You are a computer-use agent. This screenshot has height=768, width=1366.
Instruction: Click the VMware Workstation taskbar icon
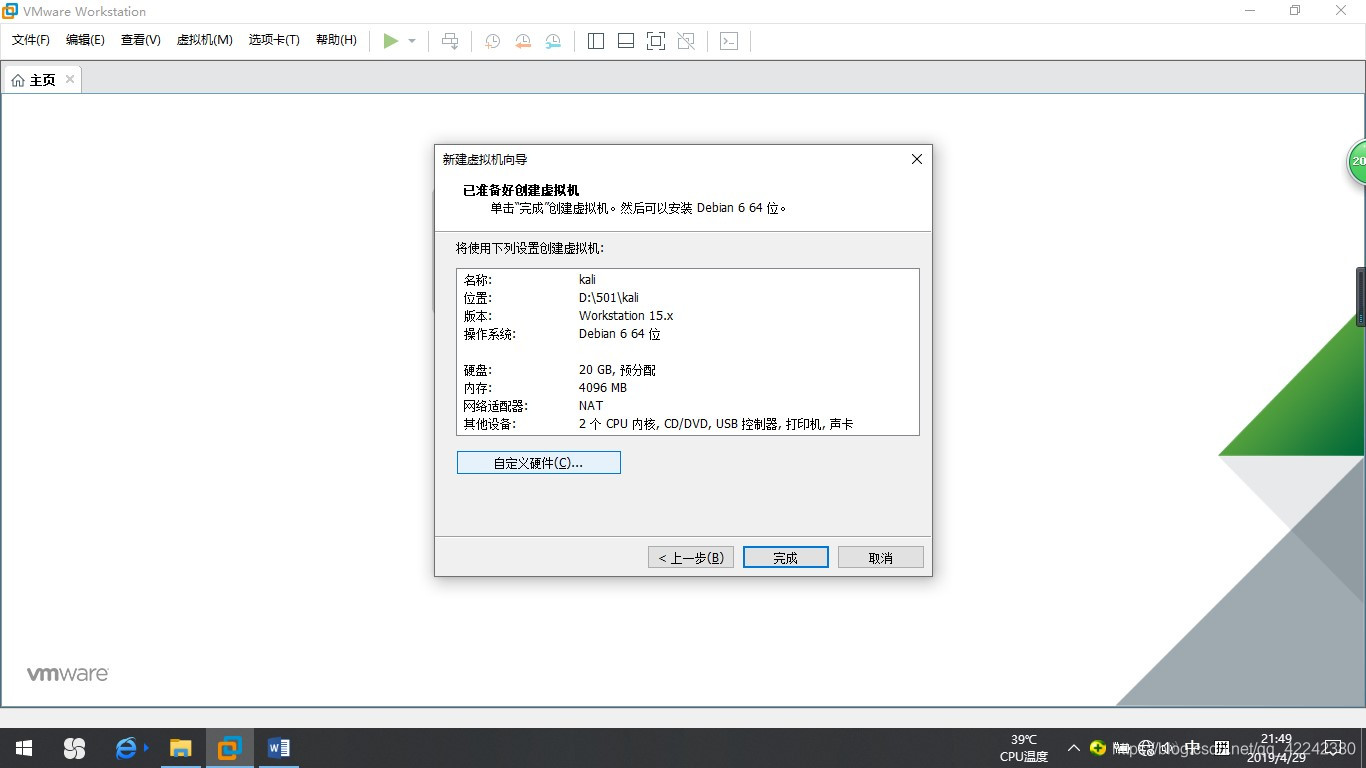pos(230,748)
